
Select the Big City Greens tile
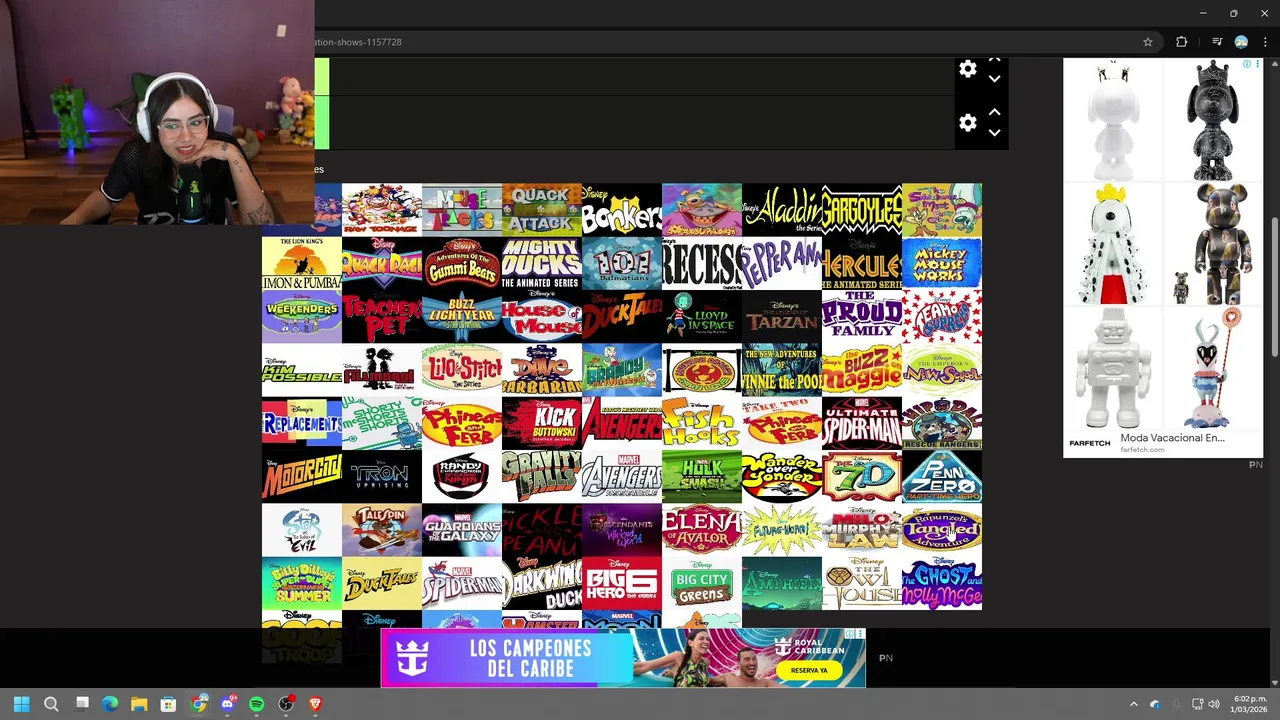[x=701, y=584]
